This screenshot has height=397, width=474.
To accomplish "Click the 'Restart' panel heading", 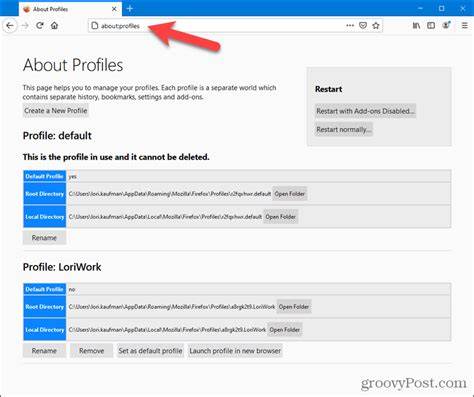I will tap(329, 89).
